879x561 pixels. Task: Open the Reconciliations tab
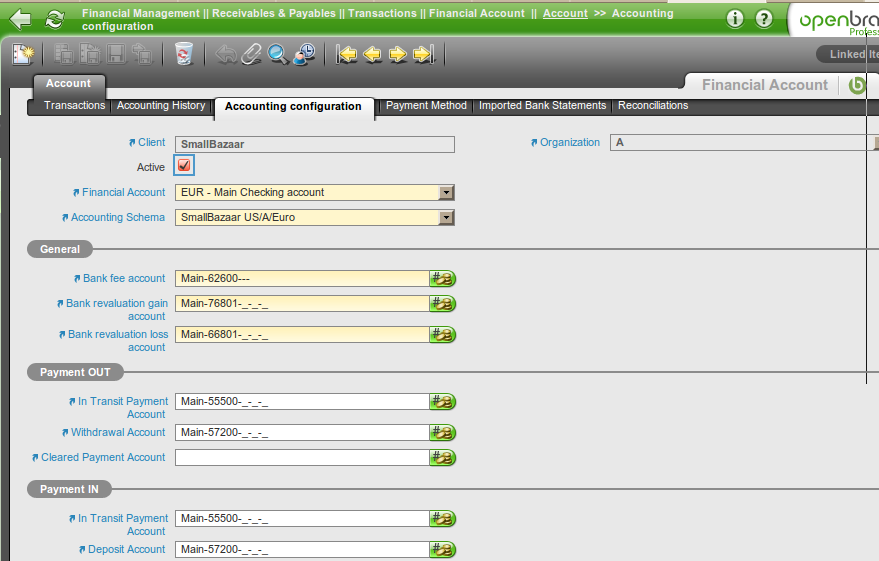click(653, 106)
